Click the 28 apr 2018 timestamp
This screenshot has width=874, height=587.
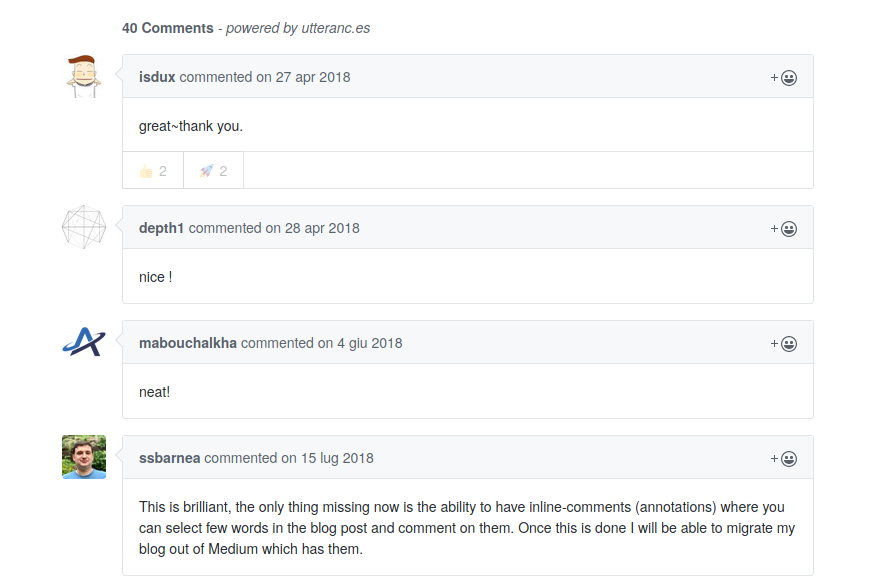pos(322,228)
